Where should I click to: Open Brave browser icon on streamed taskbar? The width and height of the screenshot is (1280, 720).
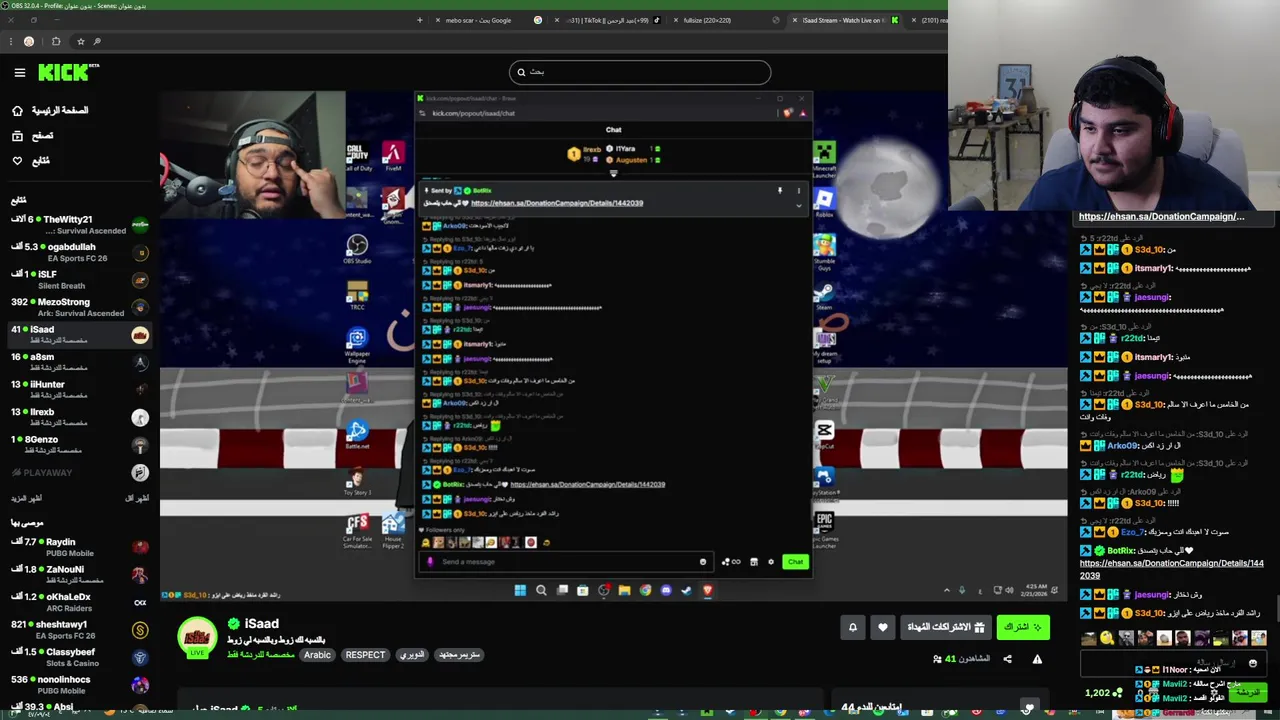pyautogui.click(x=707, y=590)
